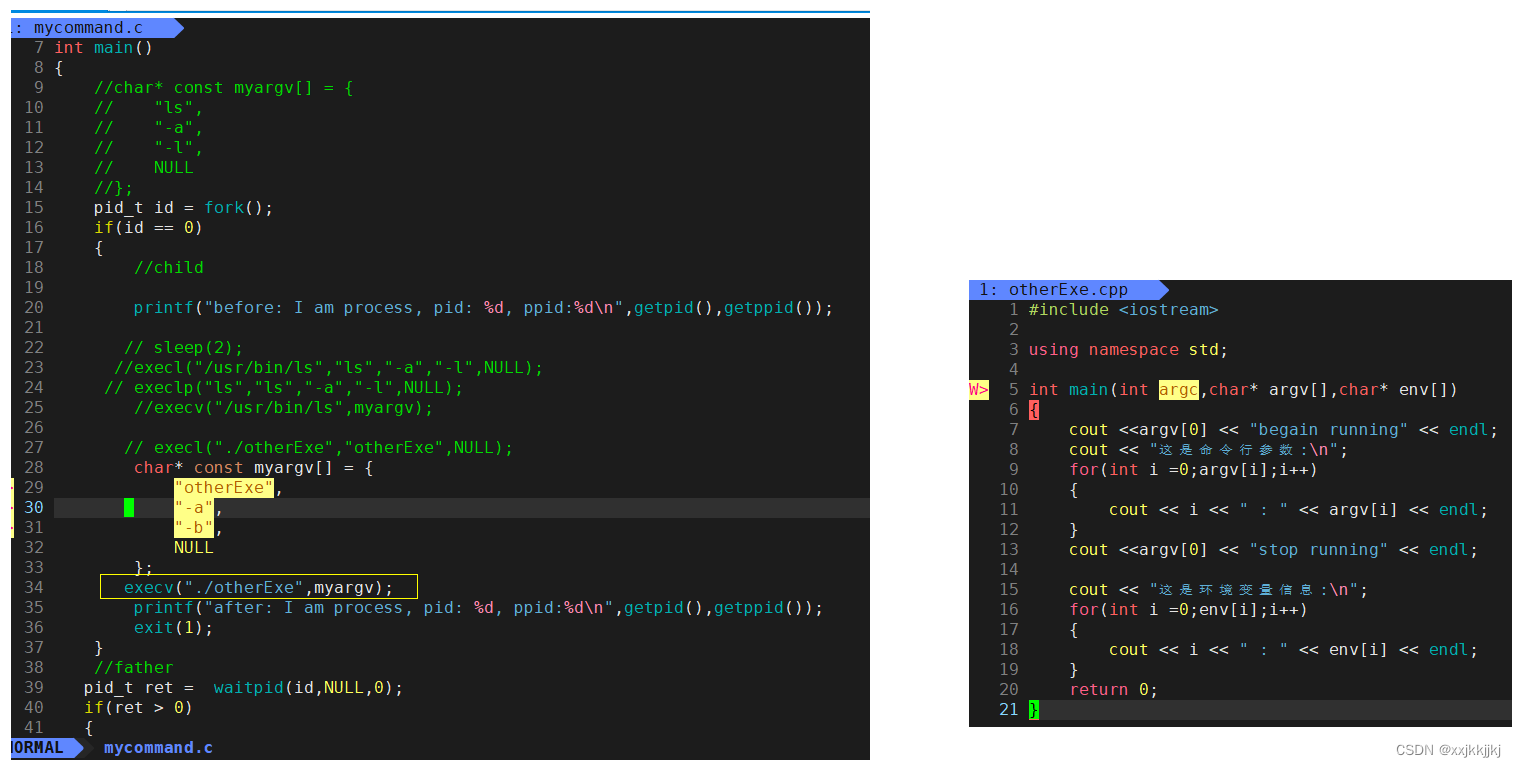Click 'char* const myargv[] = {' on line 28
Screen dimensions: 1516x767
point(253,467)
